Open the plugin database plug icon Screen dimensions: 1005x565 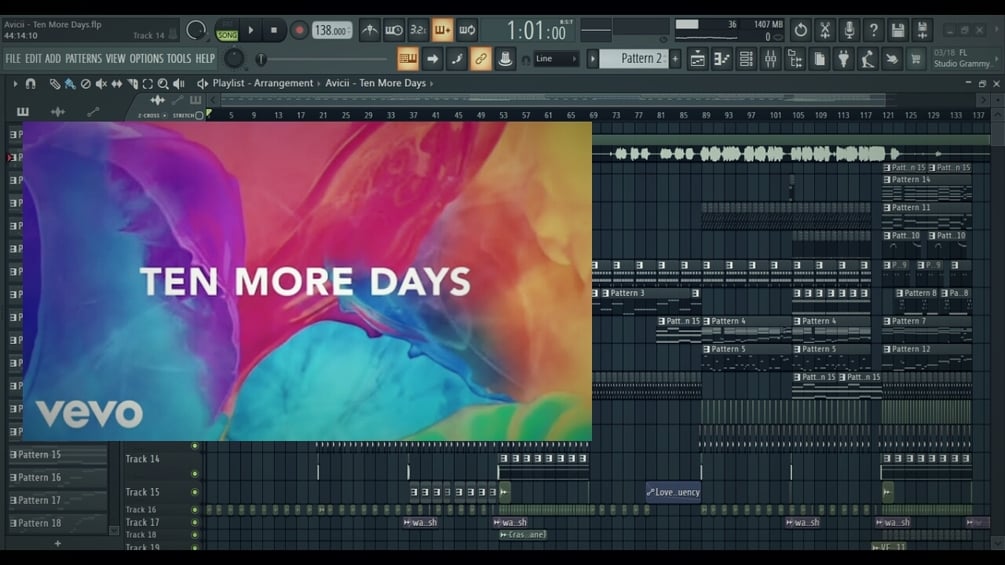[x=843, y=59]
